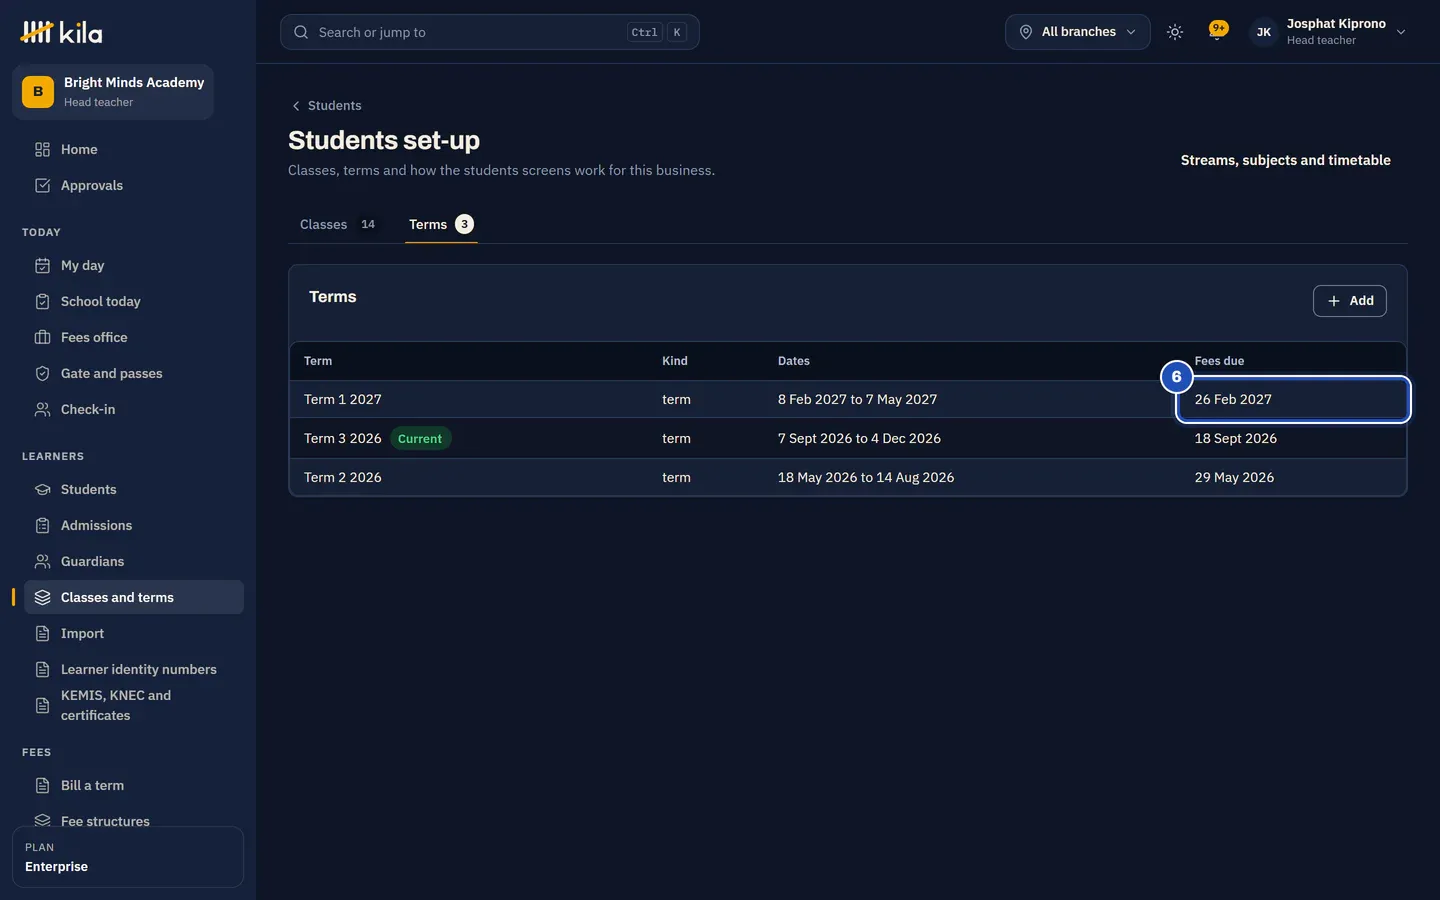Open the Approvals checkmark icon
This screenshot has width=1440, height=900.
tap(42, 186)
